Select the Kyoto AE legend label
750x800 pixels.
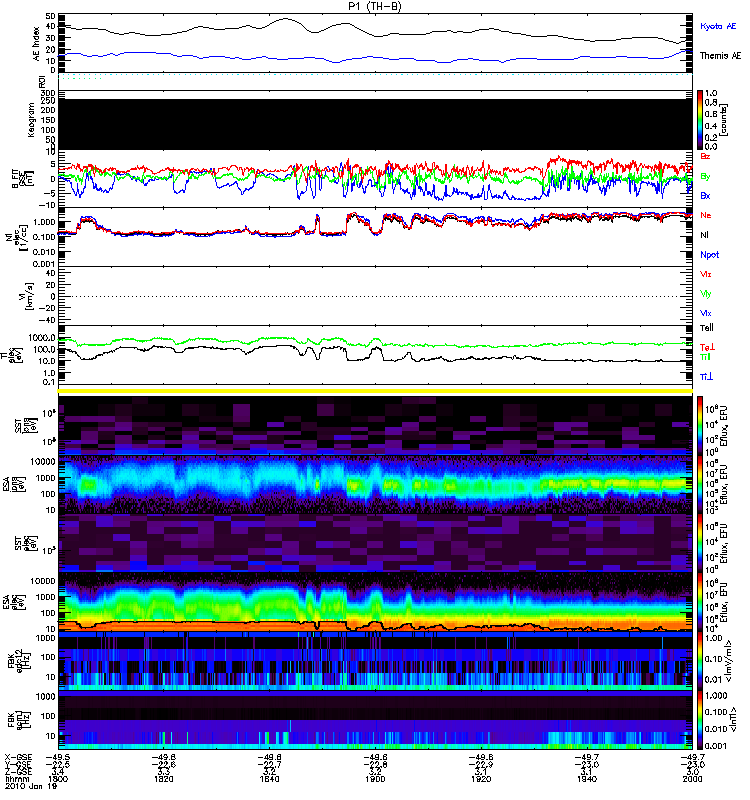coord(718,26)
